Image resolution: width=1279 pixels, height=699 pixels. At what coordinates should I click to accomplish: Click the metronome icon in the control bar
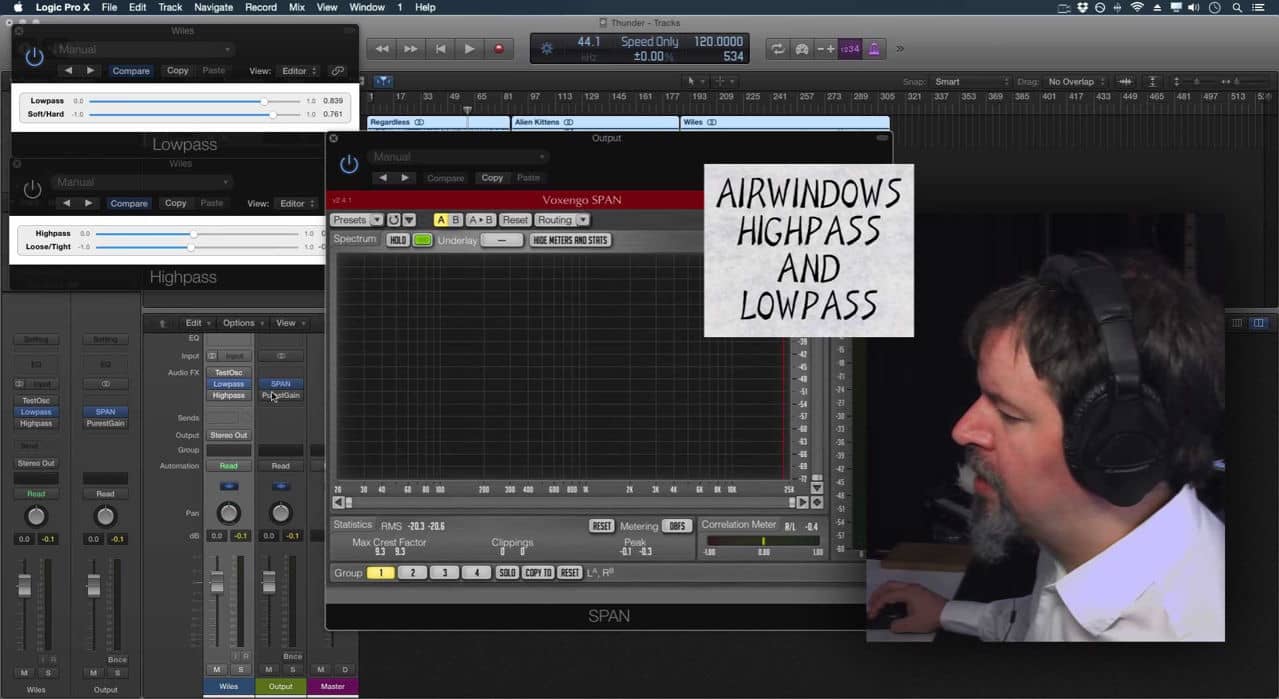coord(874,48)
